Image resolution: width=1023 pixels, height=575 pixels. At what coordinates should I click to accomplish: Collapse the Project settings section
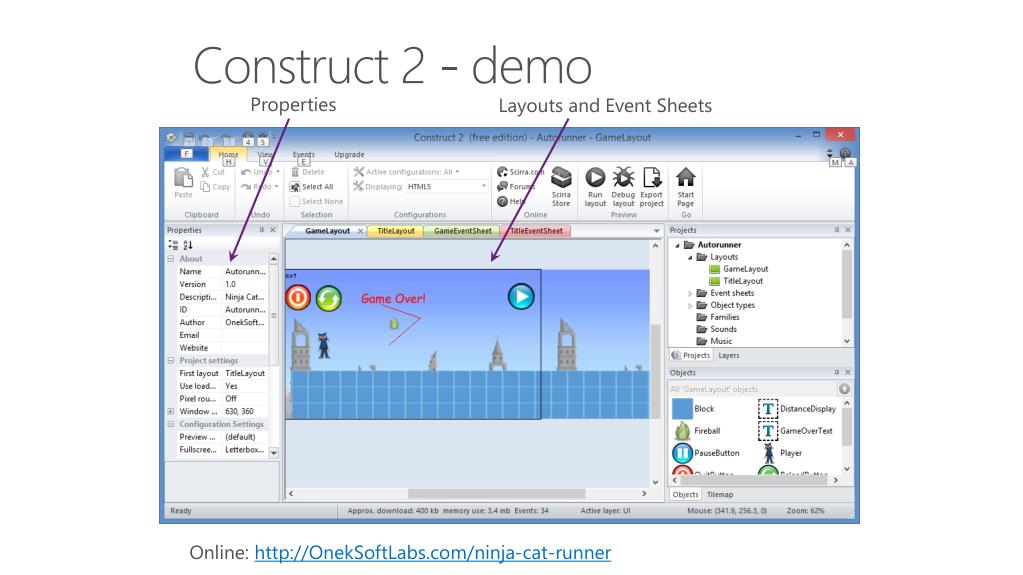pos(171,360)
